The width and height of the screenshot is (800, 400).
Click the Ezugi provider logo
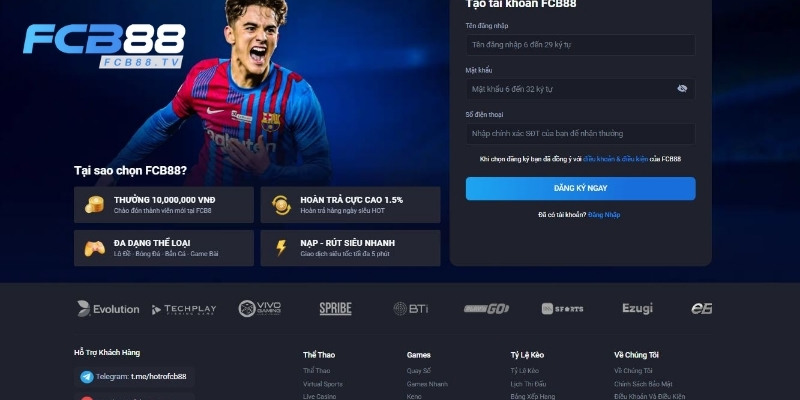(x=637, y=308)
